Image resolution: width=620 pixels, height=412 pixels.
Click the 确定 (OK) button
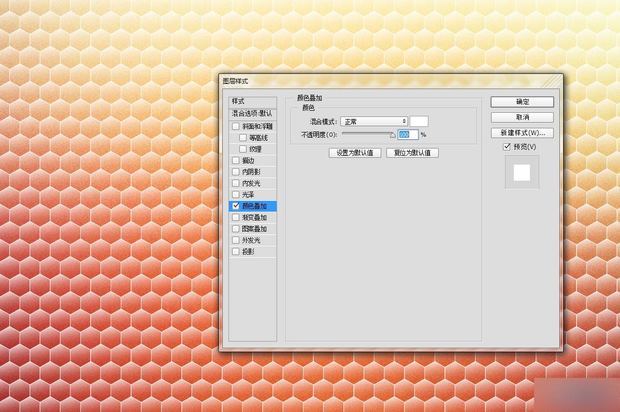(x=522, y=102)
